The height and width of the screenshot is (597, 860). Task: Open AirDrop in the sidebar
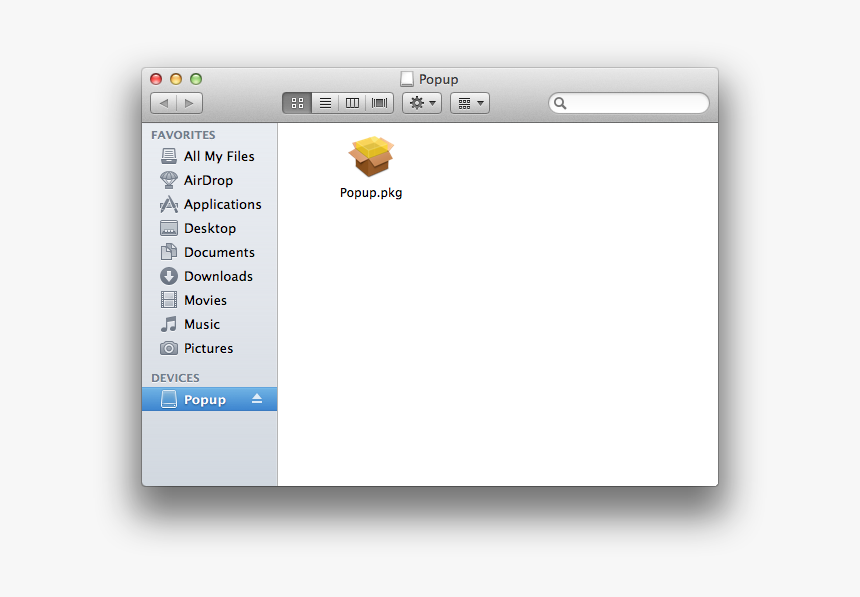tap(210, 180)
